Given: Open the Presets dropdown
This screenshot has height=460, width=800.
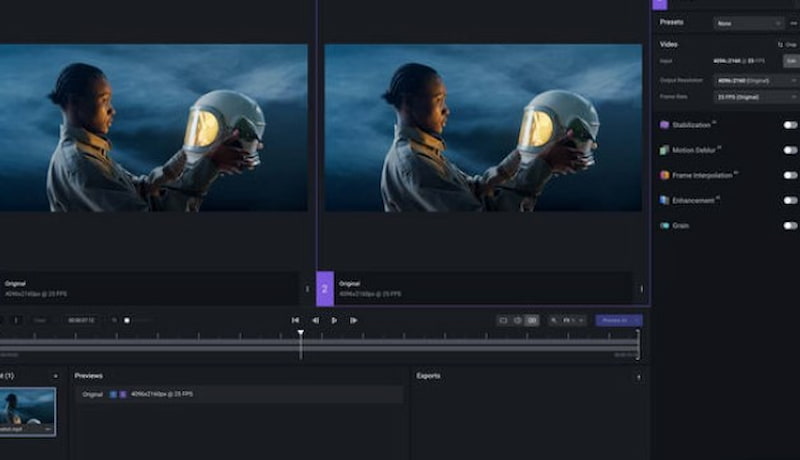Looking at the screenshot, I should point(748,23).
